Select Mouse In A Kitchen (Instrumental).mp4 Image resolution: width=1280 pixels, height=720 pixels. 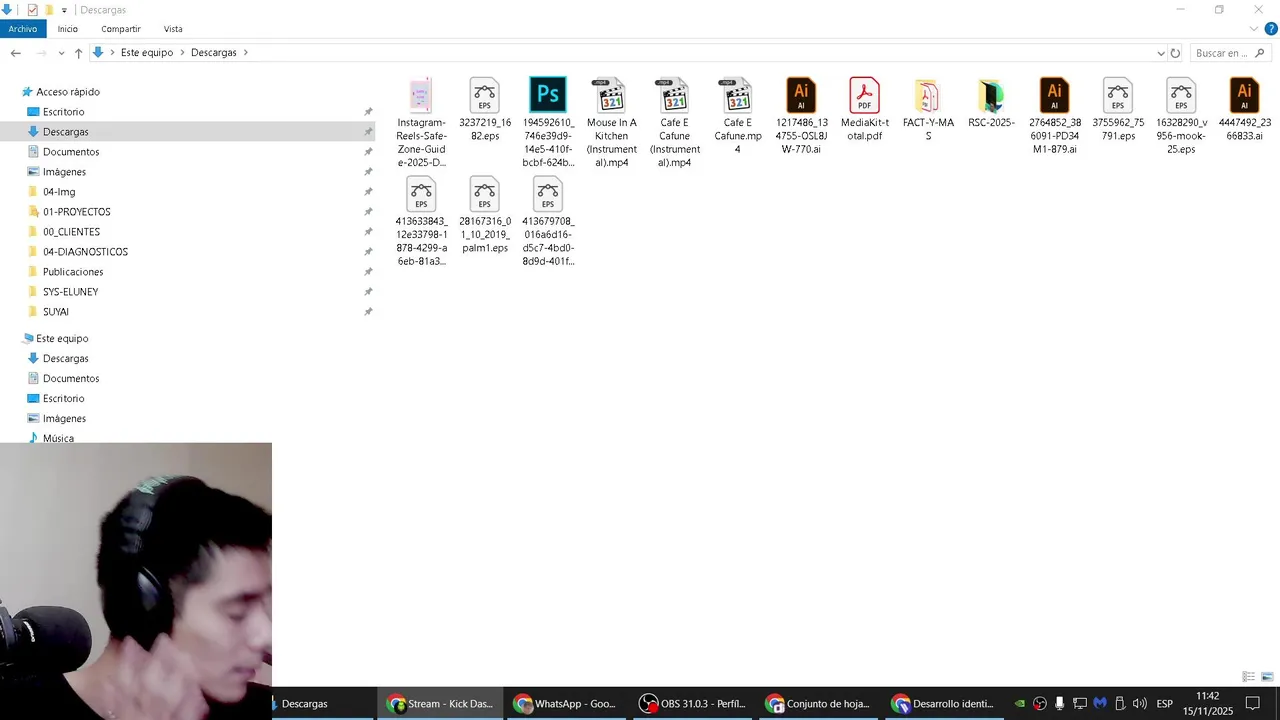[611, 122]
